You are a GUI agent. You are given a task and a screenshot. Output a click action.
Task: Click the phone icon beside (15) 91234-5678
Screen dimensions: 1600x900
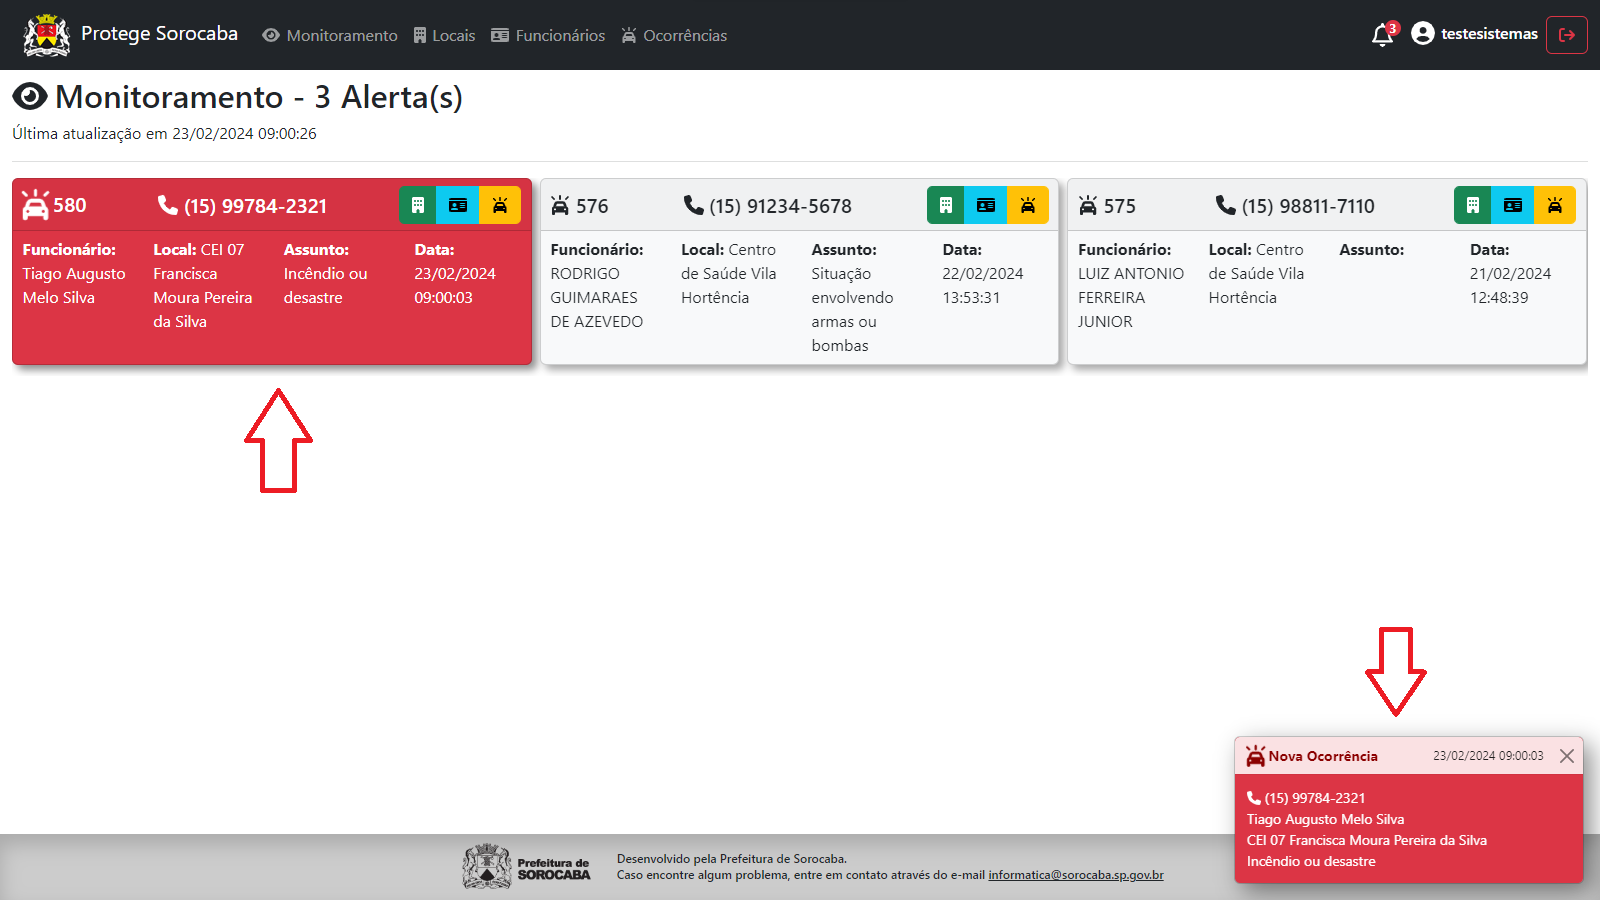(694, 205)
